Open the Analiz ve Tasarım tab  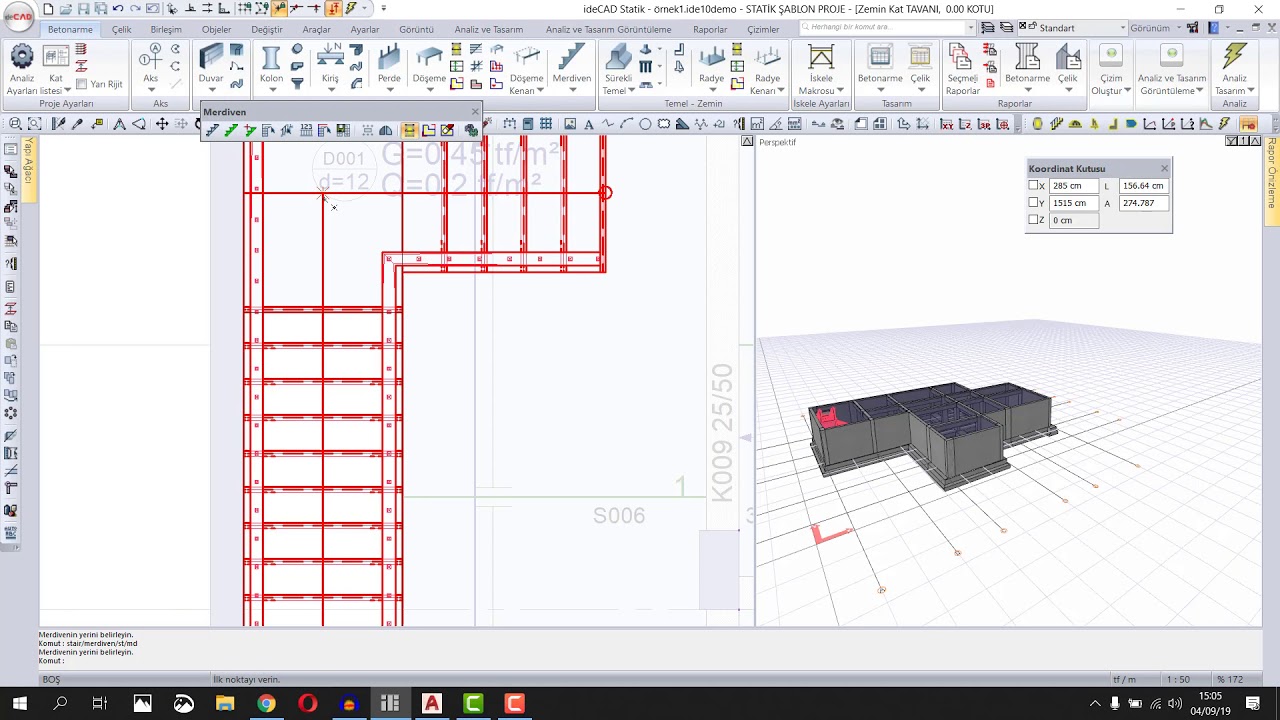488,29
